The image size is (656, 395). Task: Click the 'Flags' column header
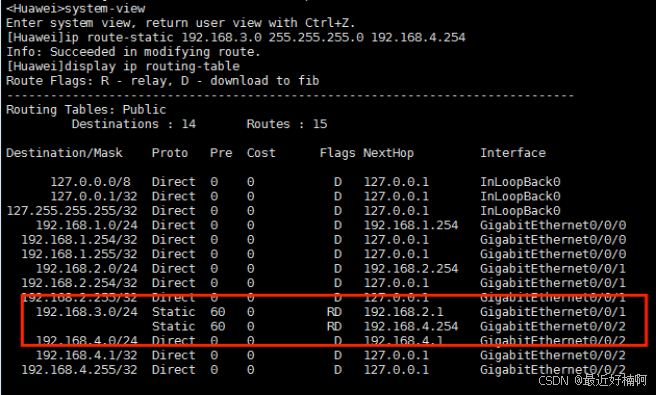click(x=337, y=153)
